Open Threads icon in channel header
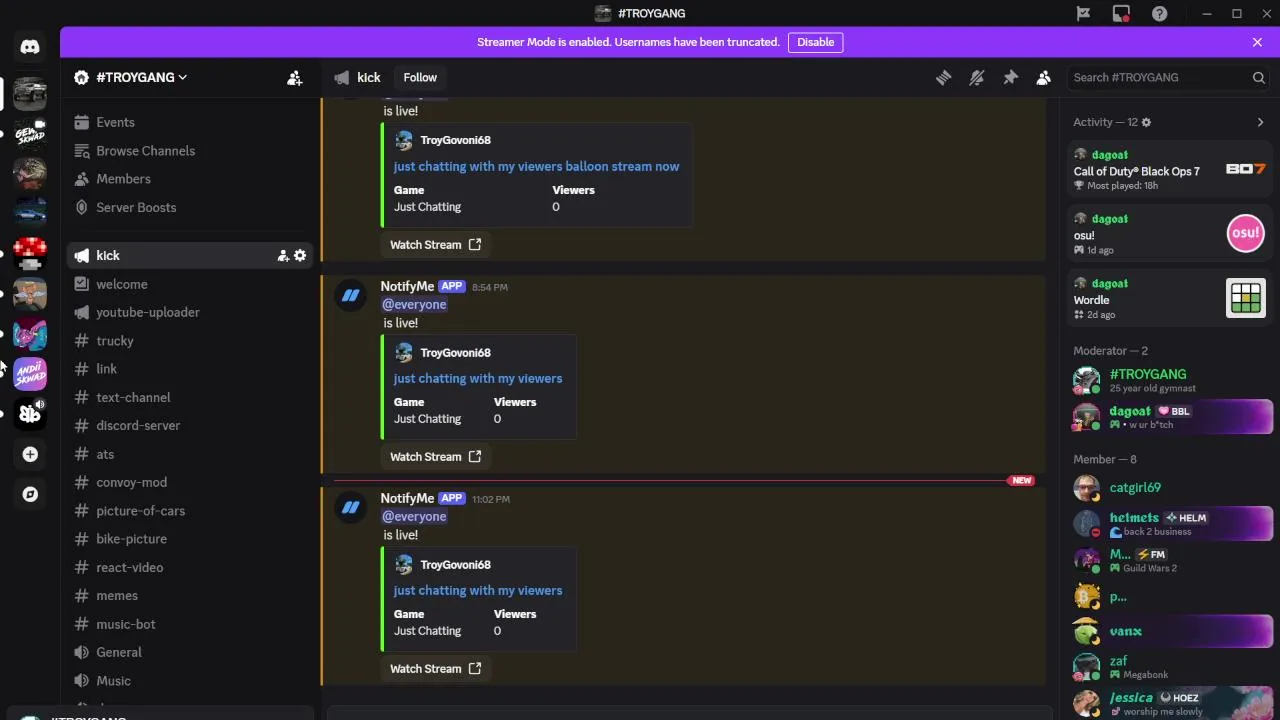The image size is (1280, 720). [943, 77]
